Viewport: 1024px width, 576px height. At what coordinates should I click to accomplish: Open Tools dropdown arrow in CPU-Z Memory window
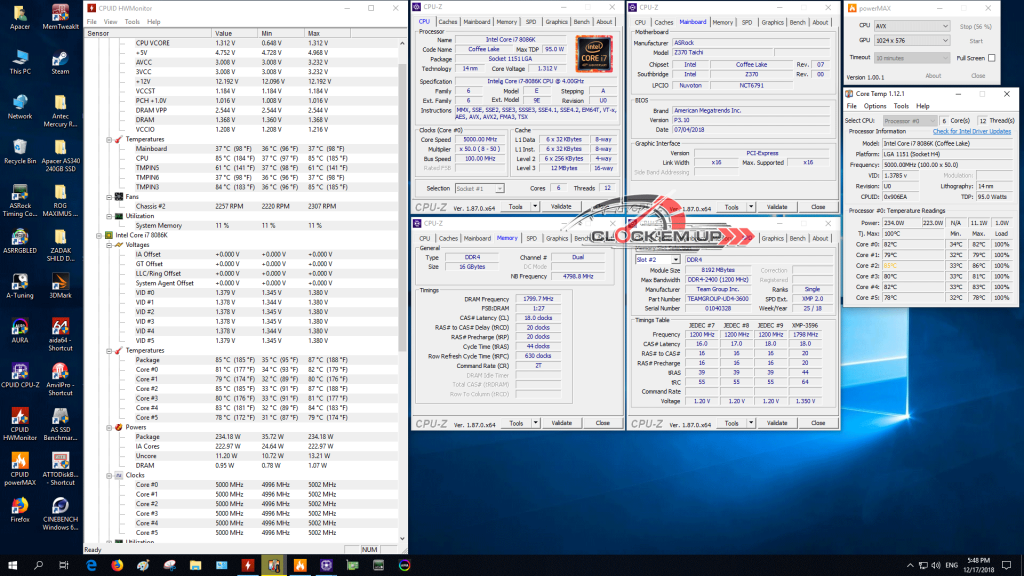[536, 423]
